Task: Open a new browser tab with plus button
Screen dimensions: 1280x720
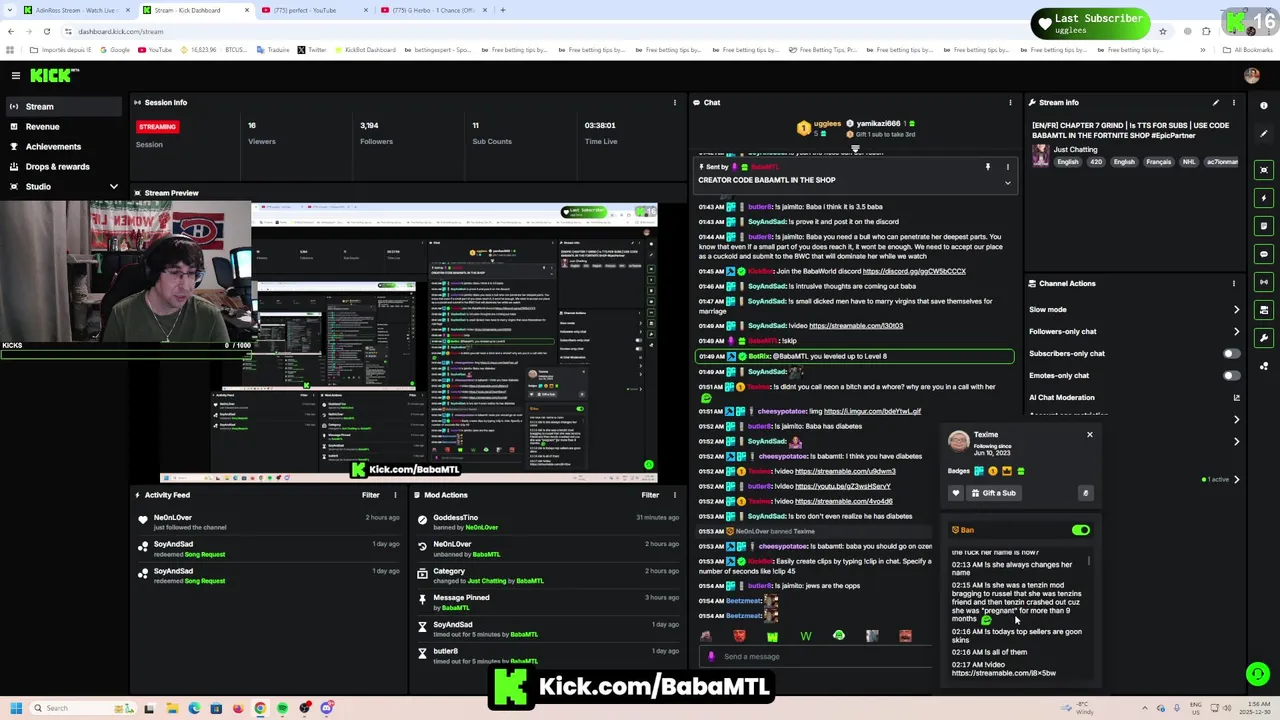Action: [x=503, y=10]
